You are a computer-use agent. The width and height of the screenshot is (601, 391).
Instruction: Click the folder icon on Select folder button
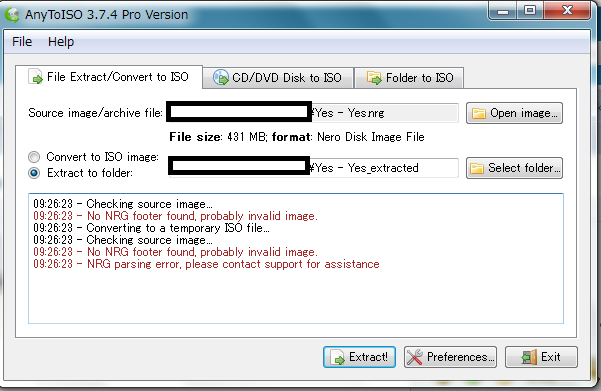477,168
